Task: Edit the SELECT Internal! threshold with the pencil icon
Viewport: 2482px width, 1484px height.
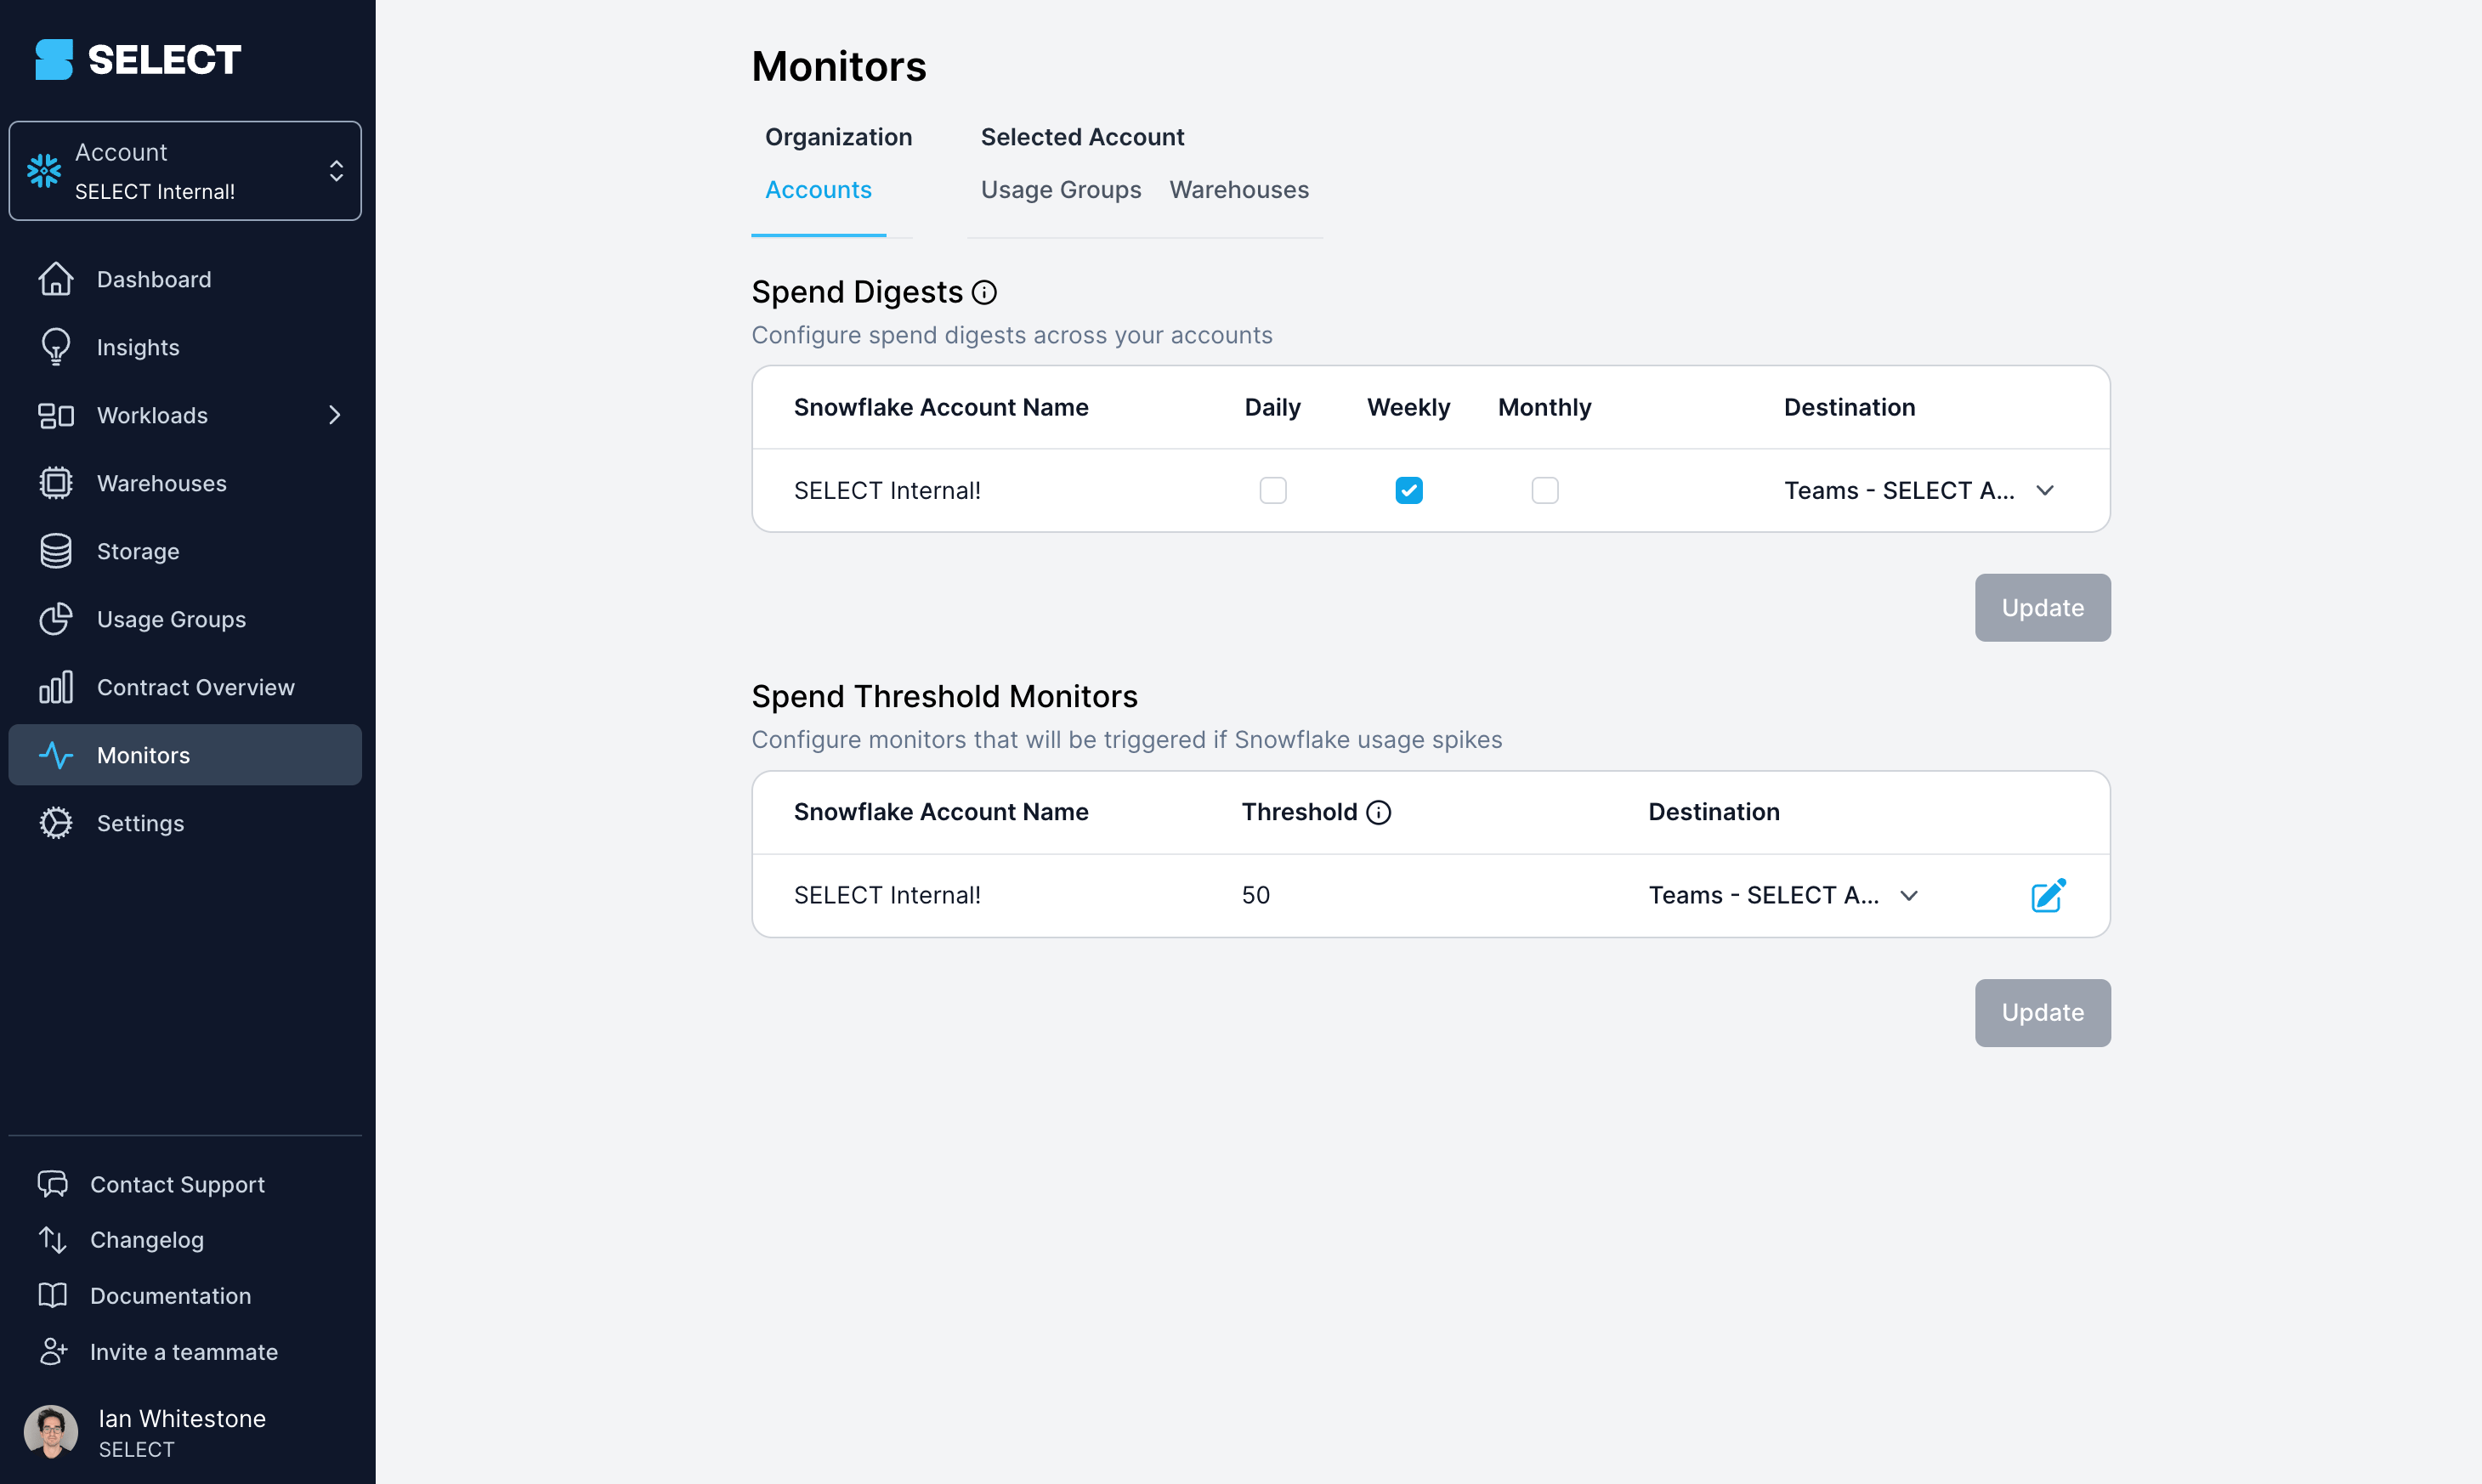Action: [2048, 895]
